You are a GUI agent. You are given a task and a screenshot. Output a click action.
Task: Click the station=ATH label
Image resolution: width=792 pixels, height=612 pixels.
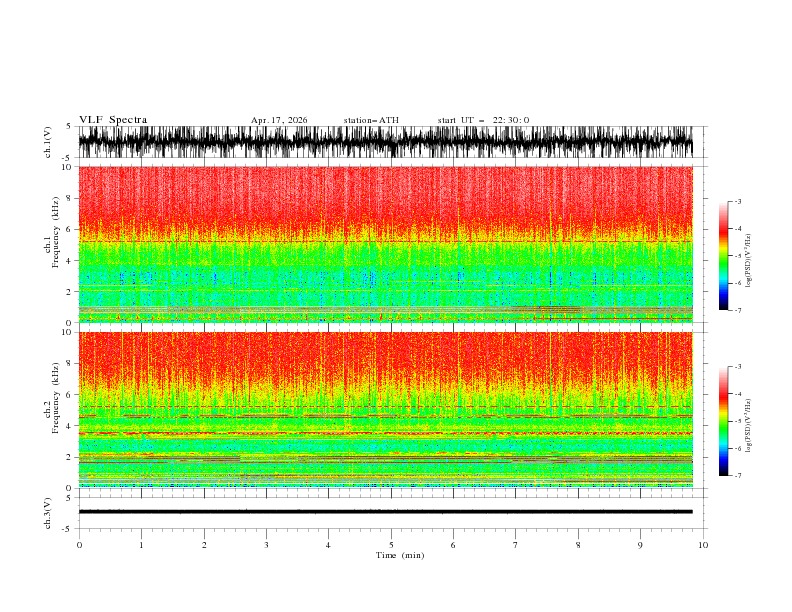coord(371,120)
